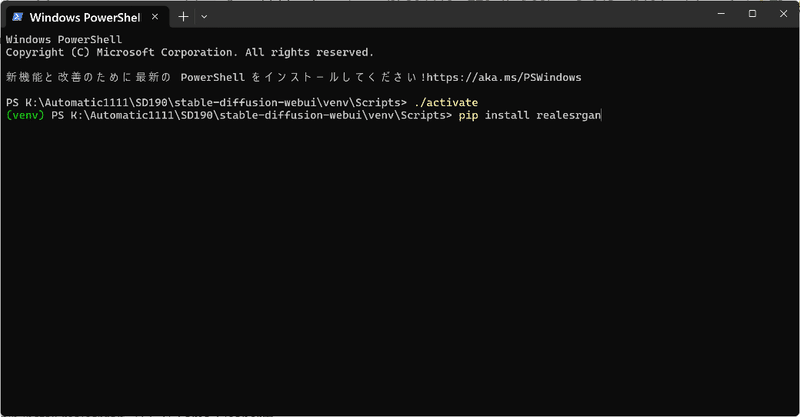The image size is (800, 417).
Task: Click the Copyright Microsoft Corporation line
Action: coord(190,53)
